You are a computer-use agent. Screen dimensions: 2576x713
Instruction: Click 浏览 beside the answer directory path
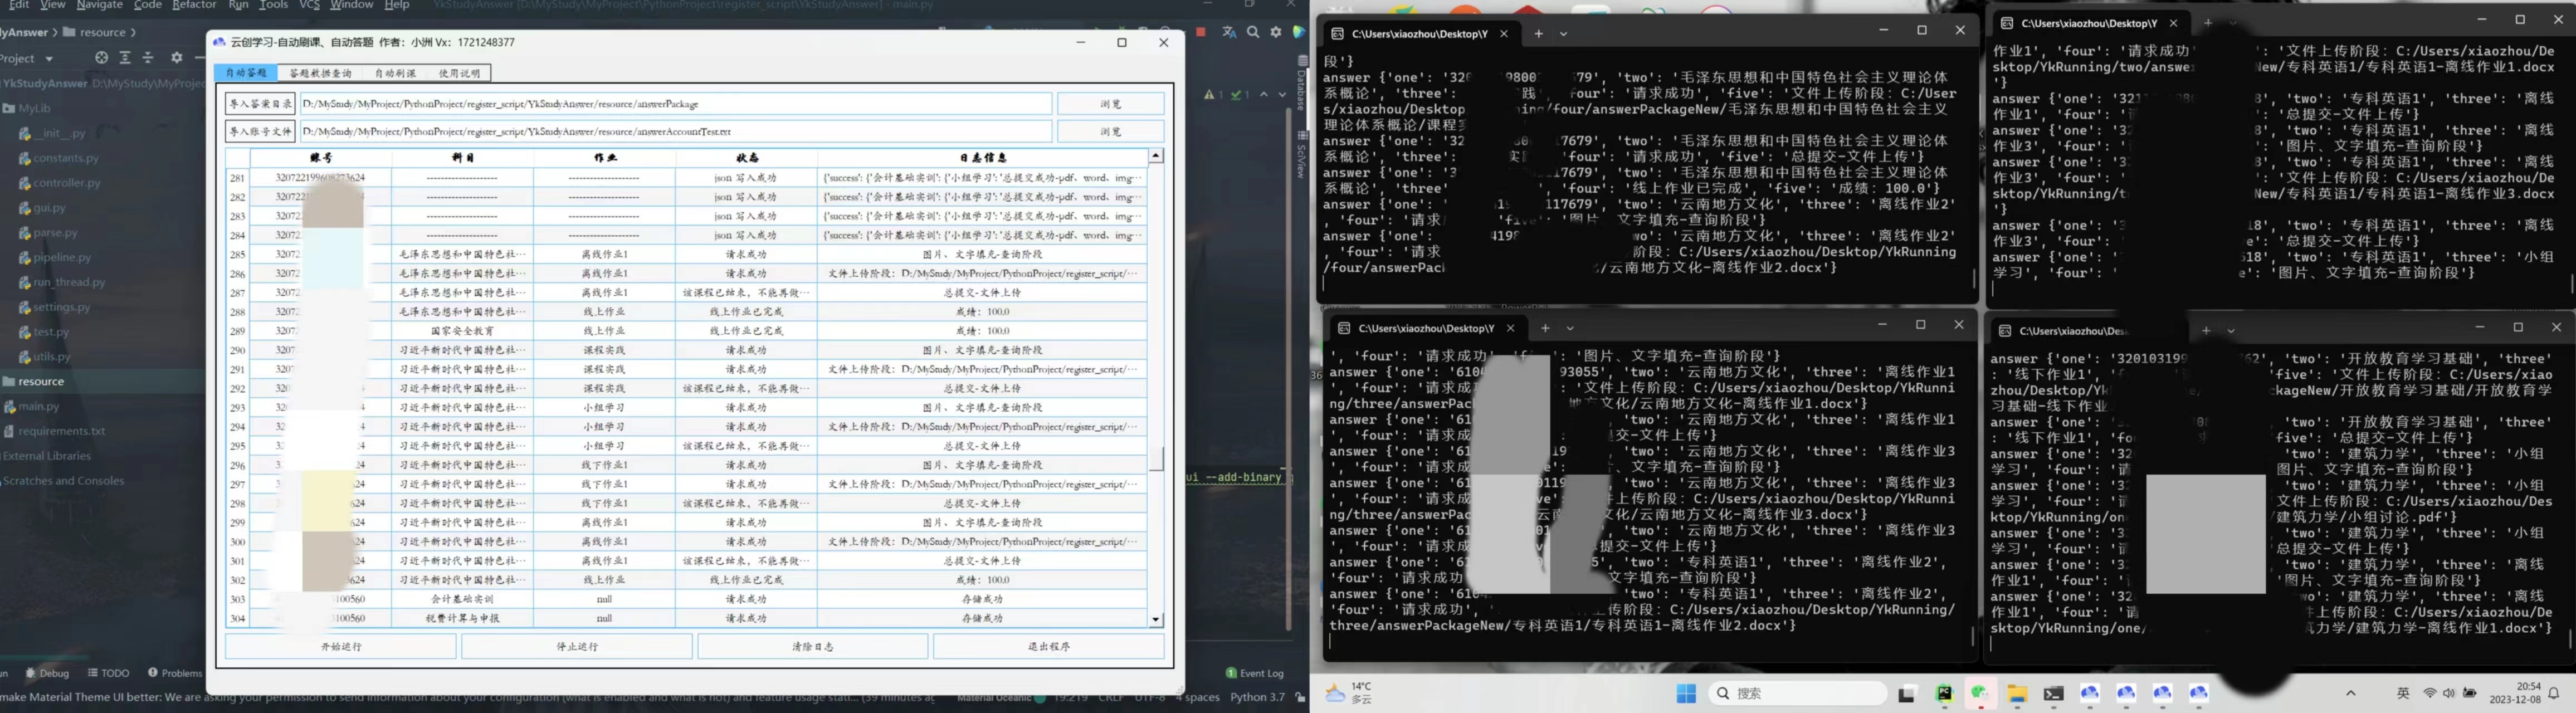(x=1110, y=104)
